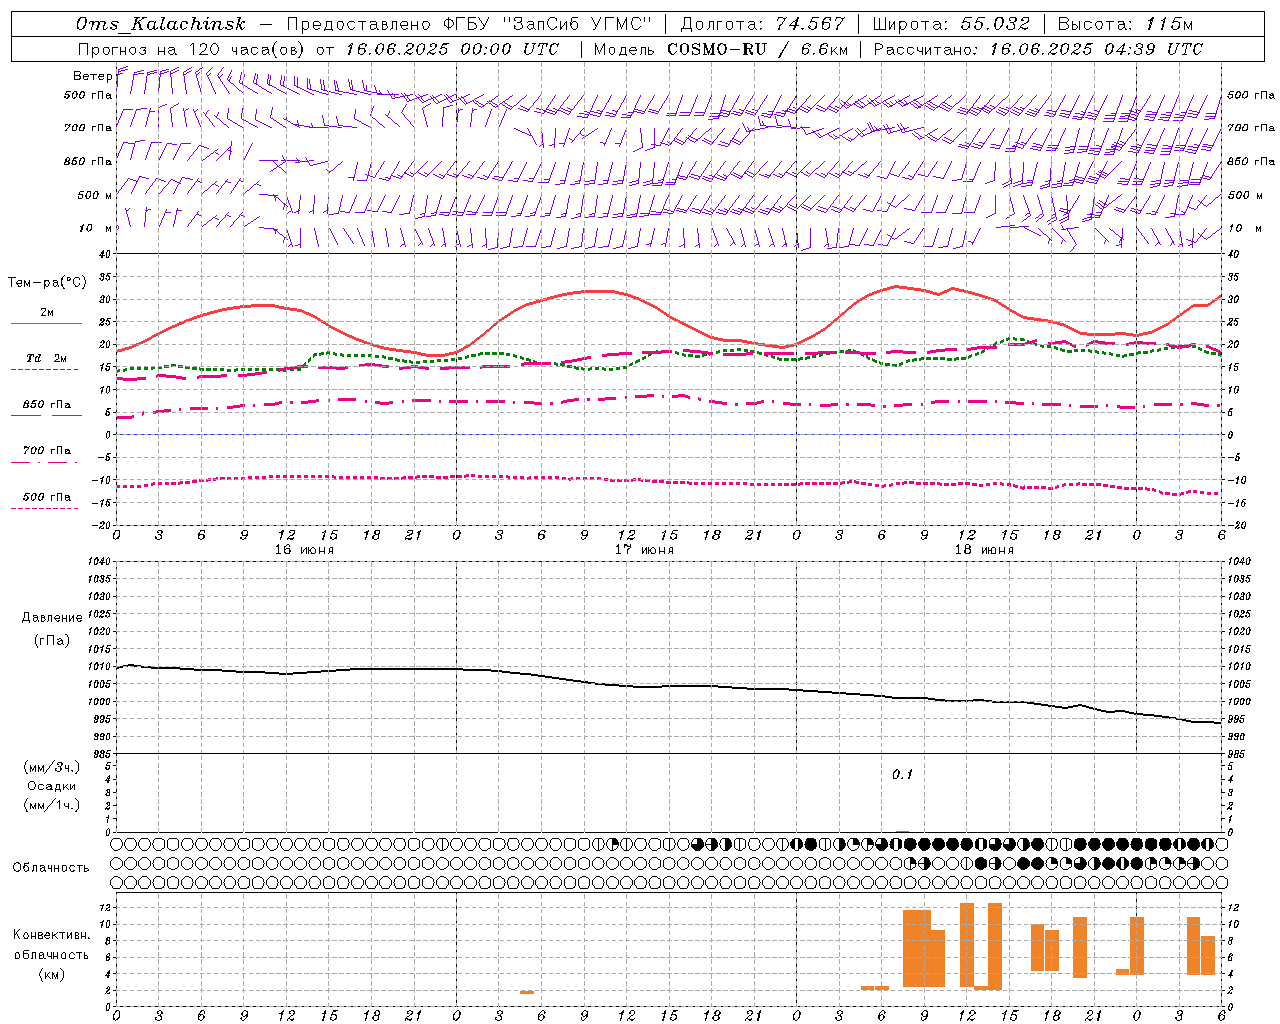Click the '10 м' wind level label on the left
The image size is (1280, 1024).
tap(97, 228)
